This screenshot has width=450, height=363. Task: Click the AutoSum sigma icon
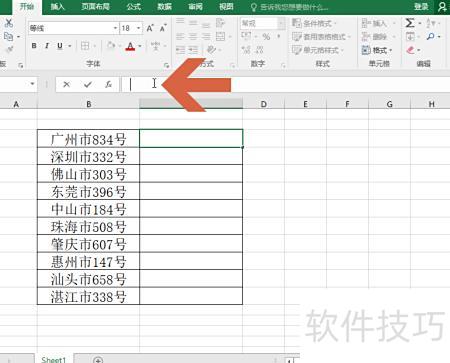[x=410, y=23]
